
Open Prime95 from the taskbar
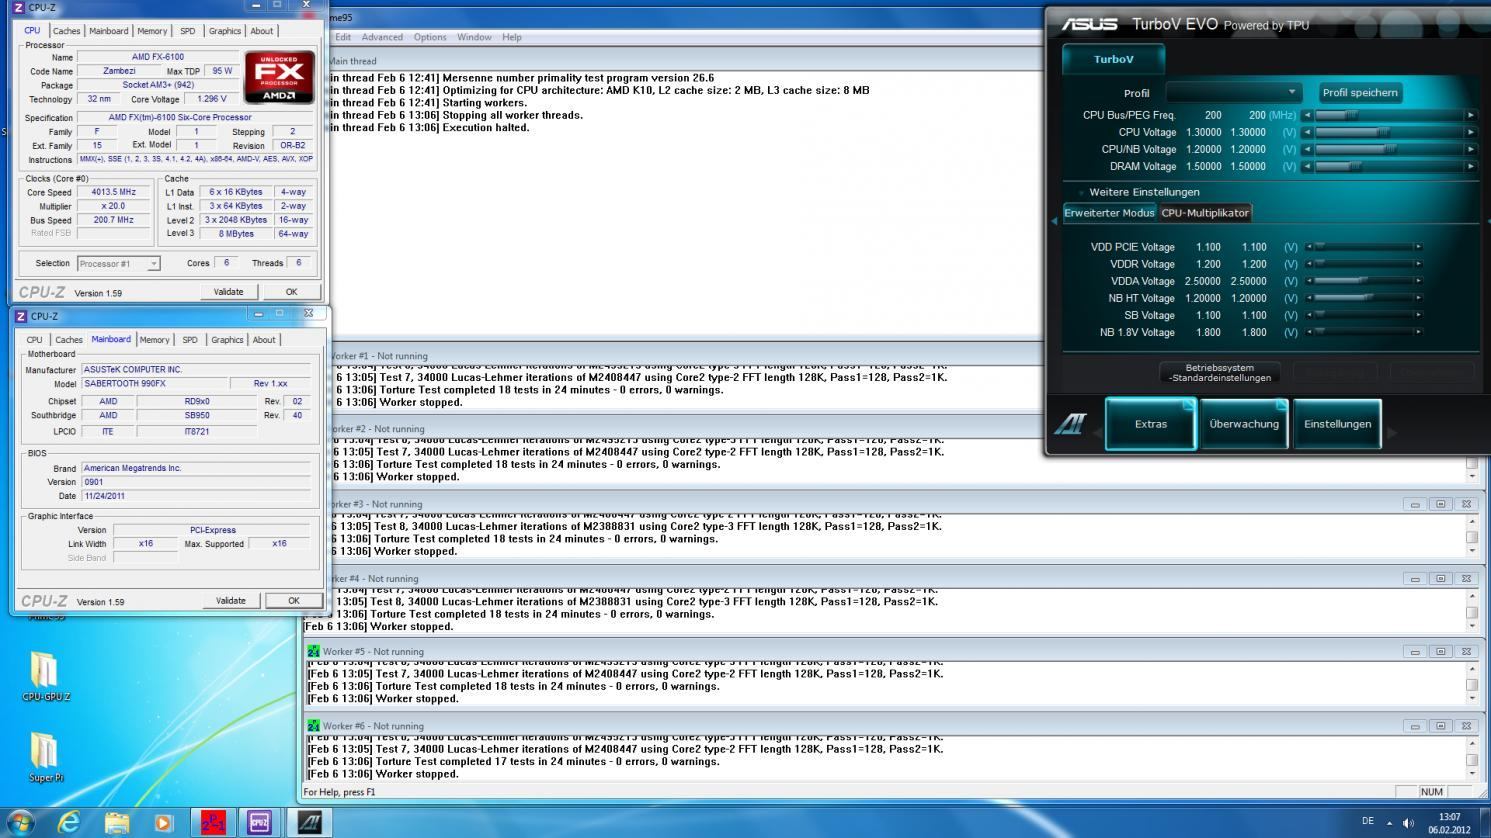click(213, 822)
